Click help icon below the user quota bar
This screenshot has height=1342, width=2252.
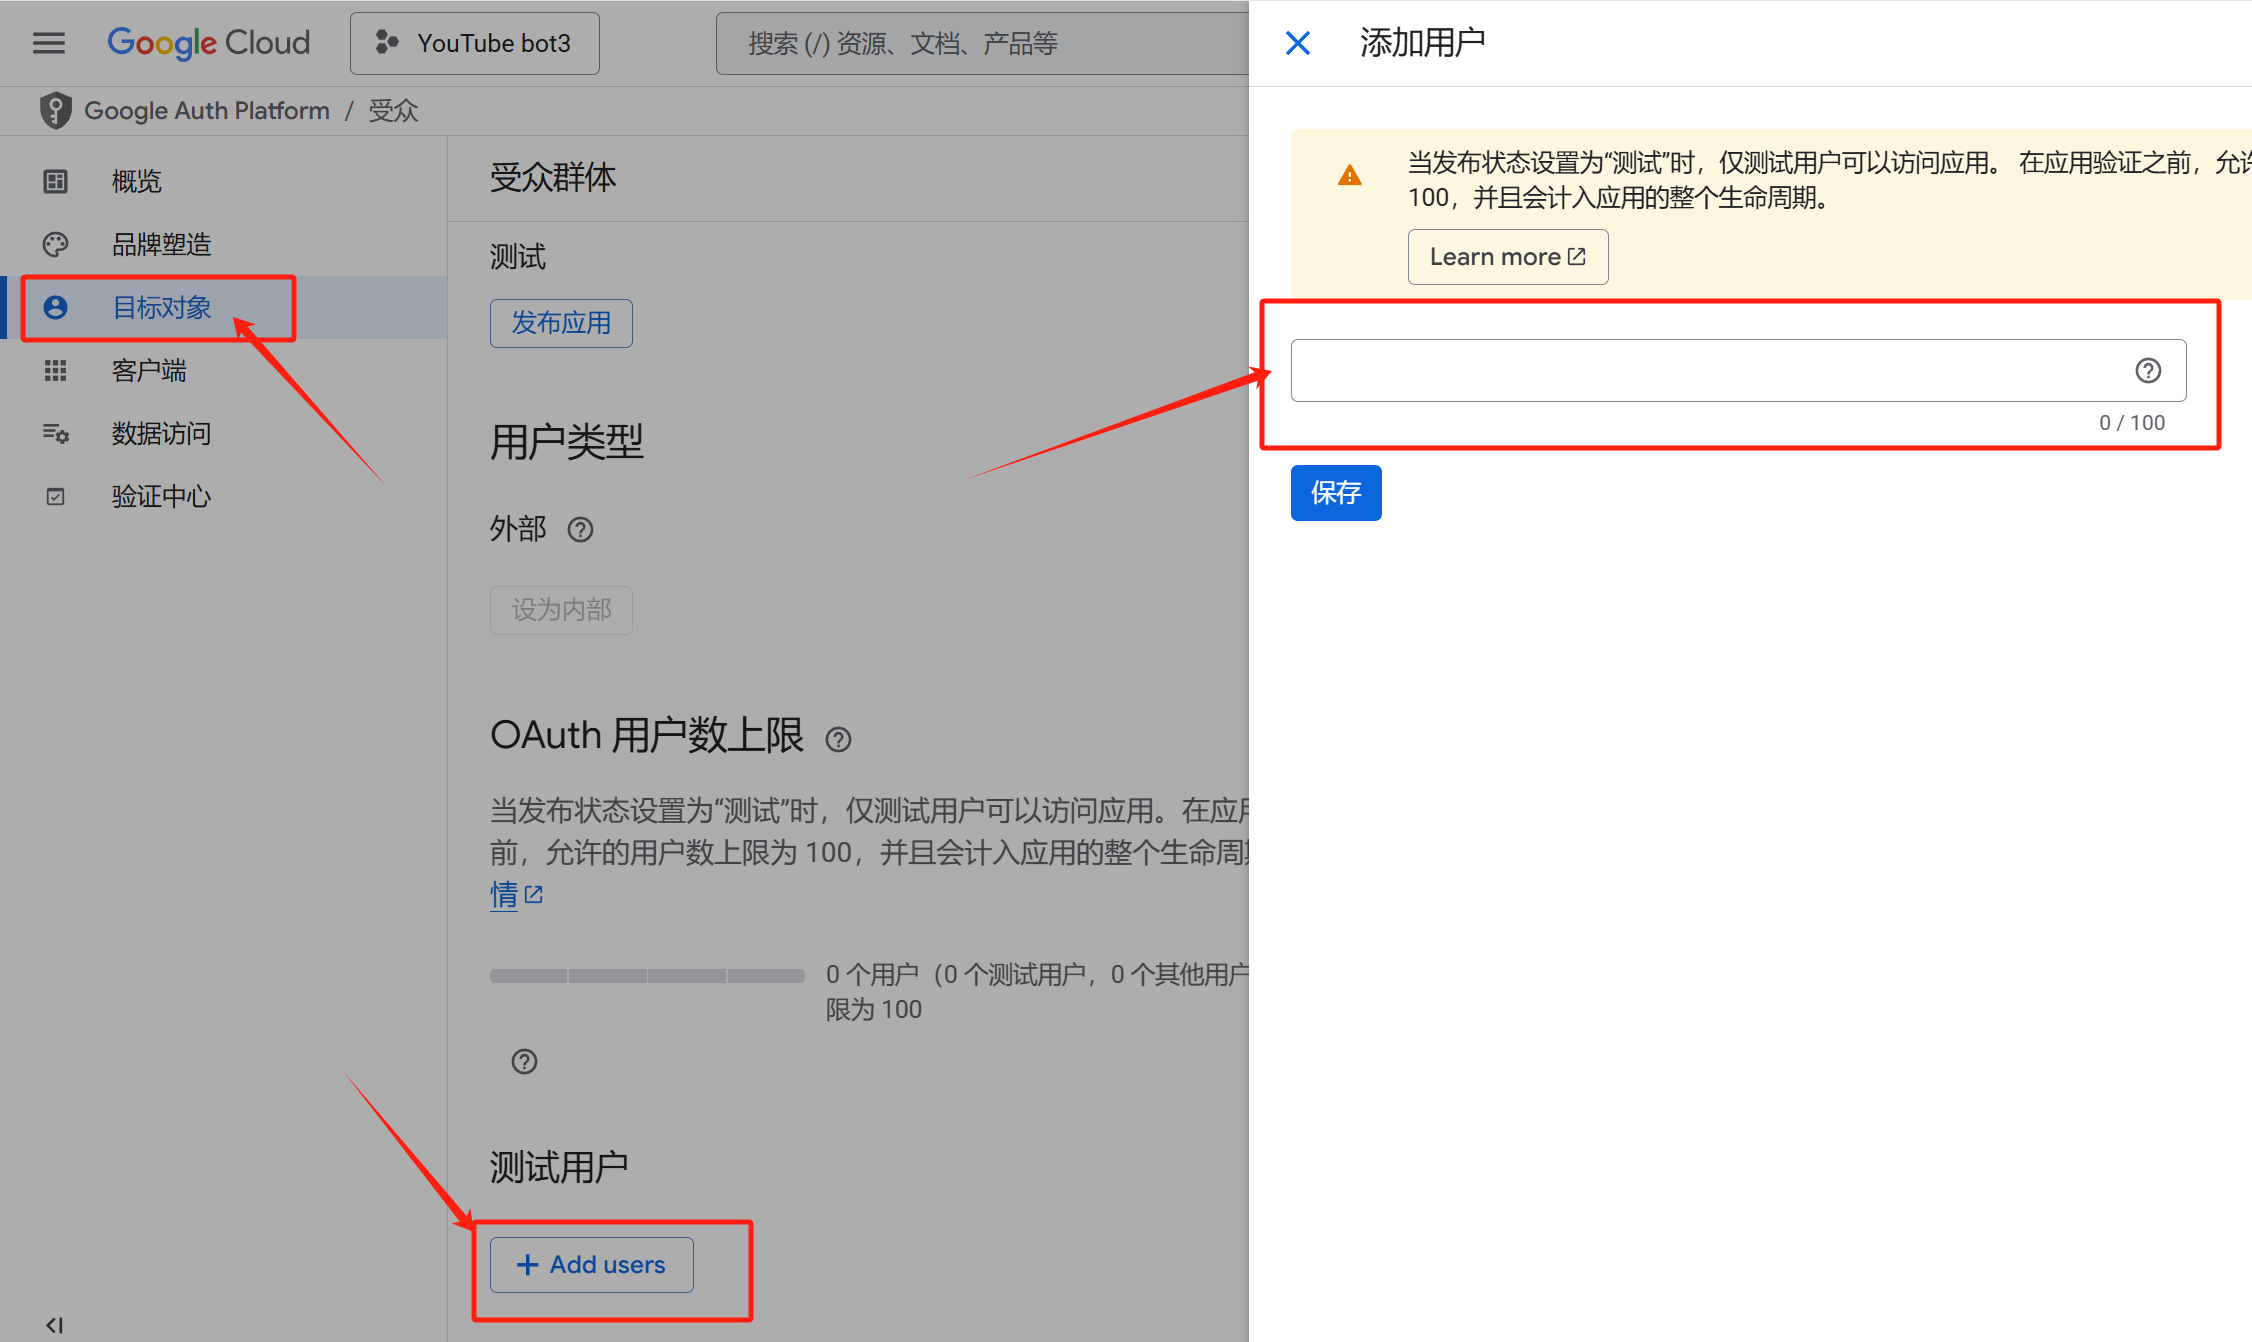click(x=524, y=1061)
